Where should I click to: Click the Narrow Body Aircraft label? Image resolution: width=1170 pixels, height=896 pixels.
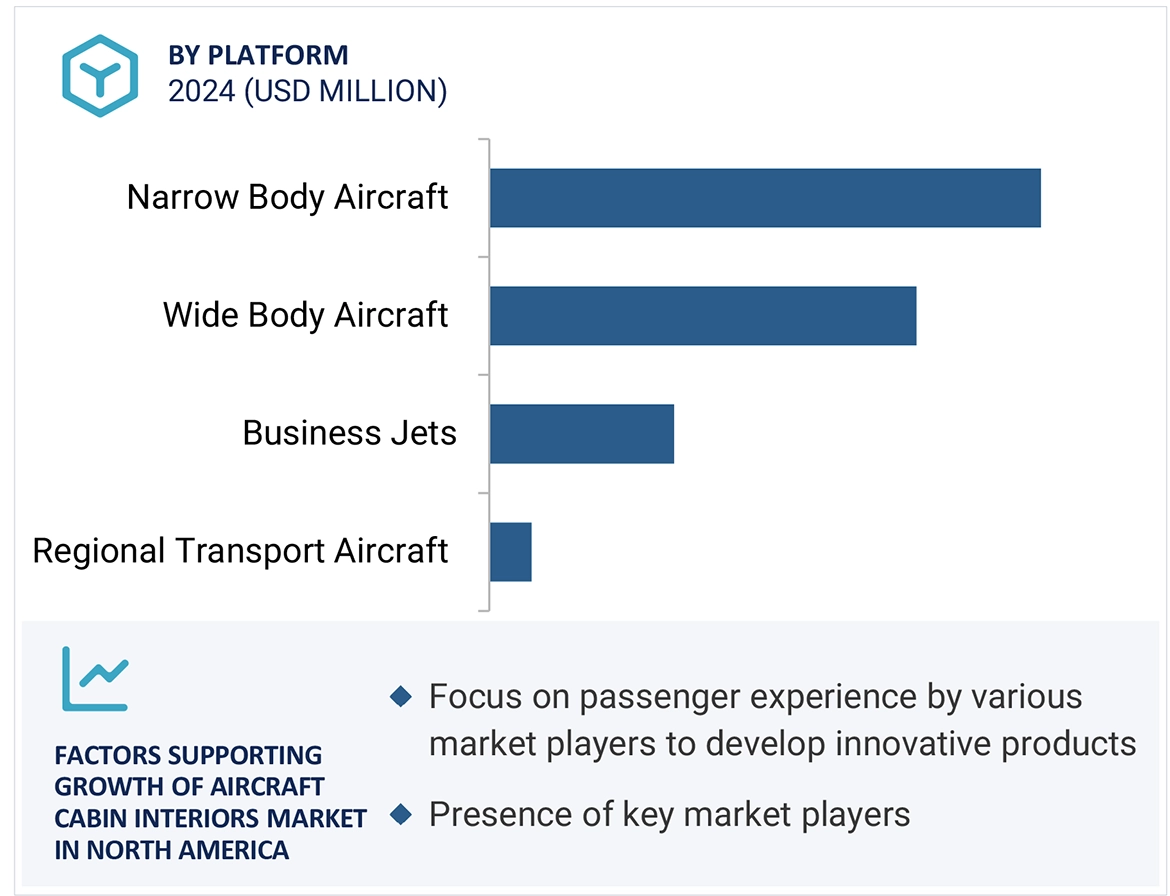click(287, 197)
